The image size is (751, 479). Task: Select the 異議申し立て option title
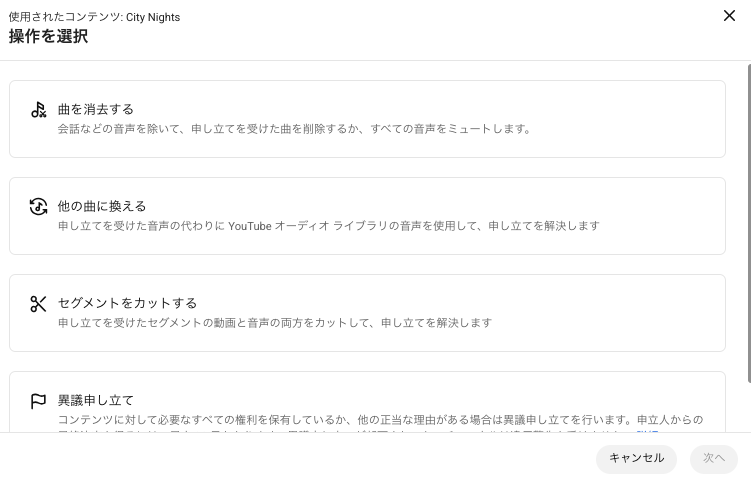coord(96,400)
